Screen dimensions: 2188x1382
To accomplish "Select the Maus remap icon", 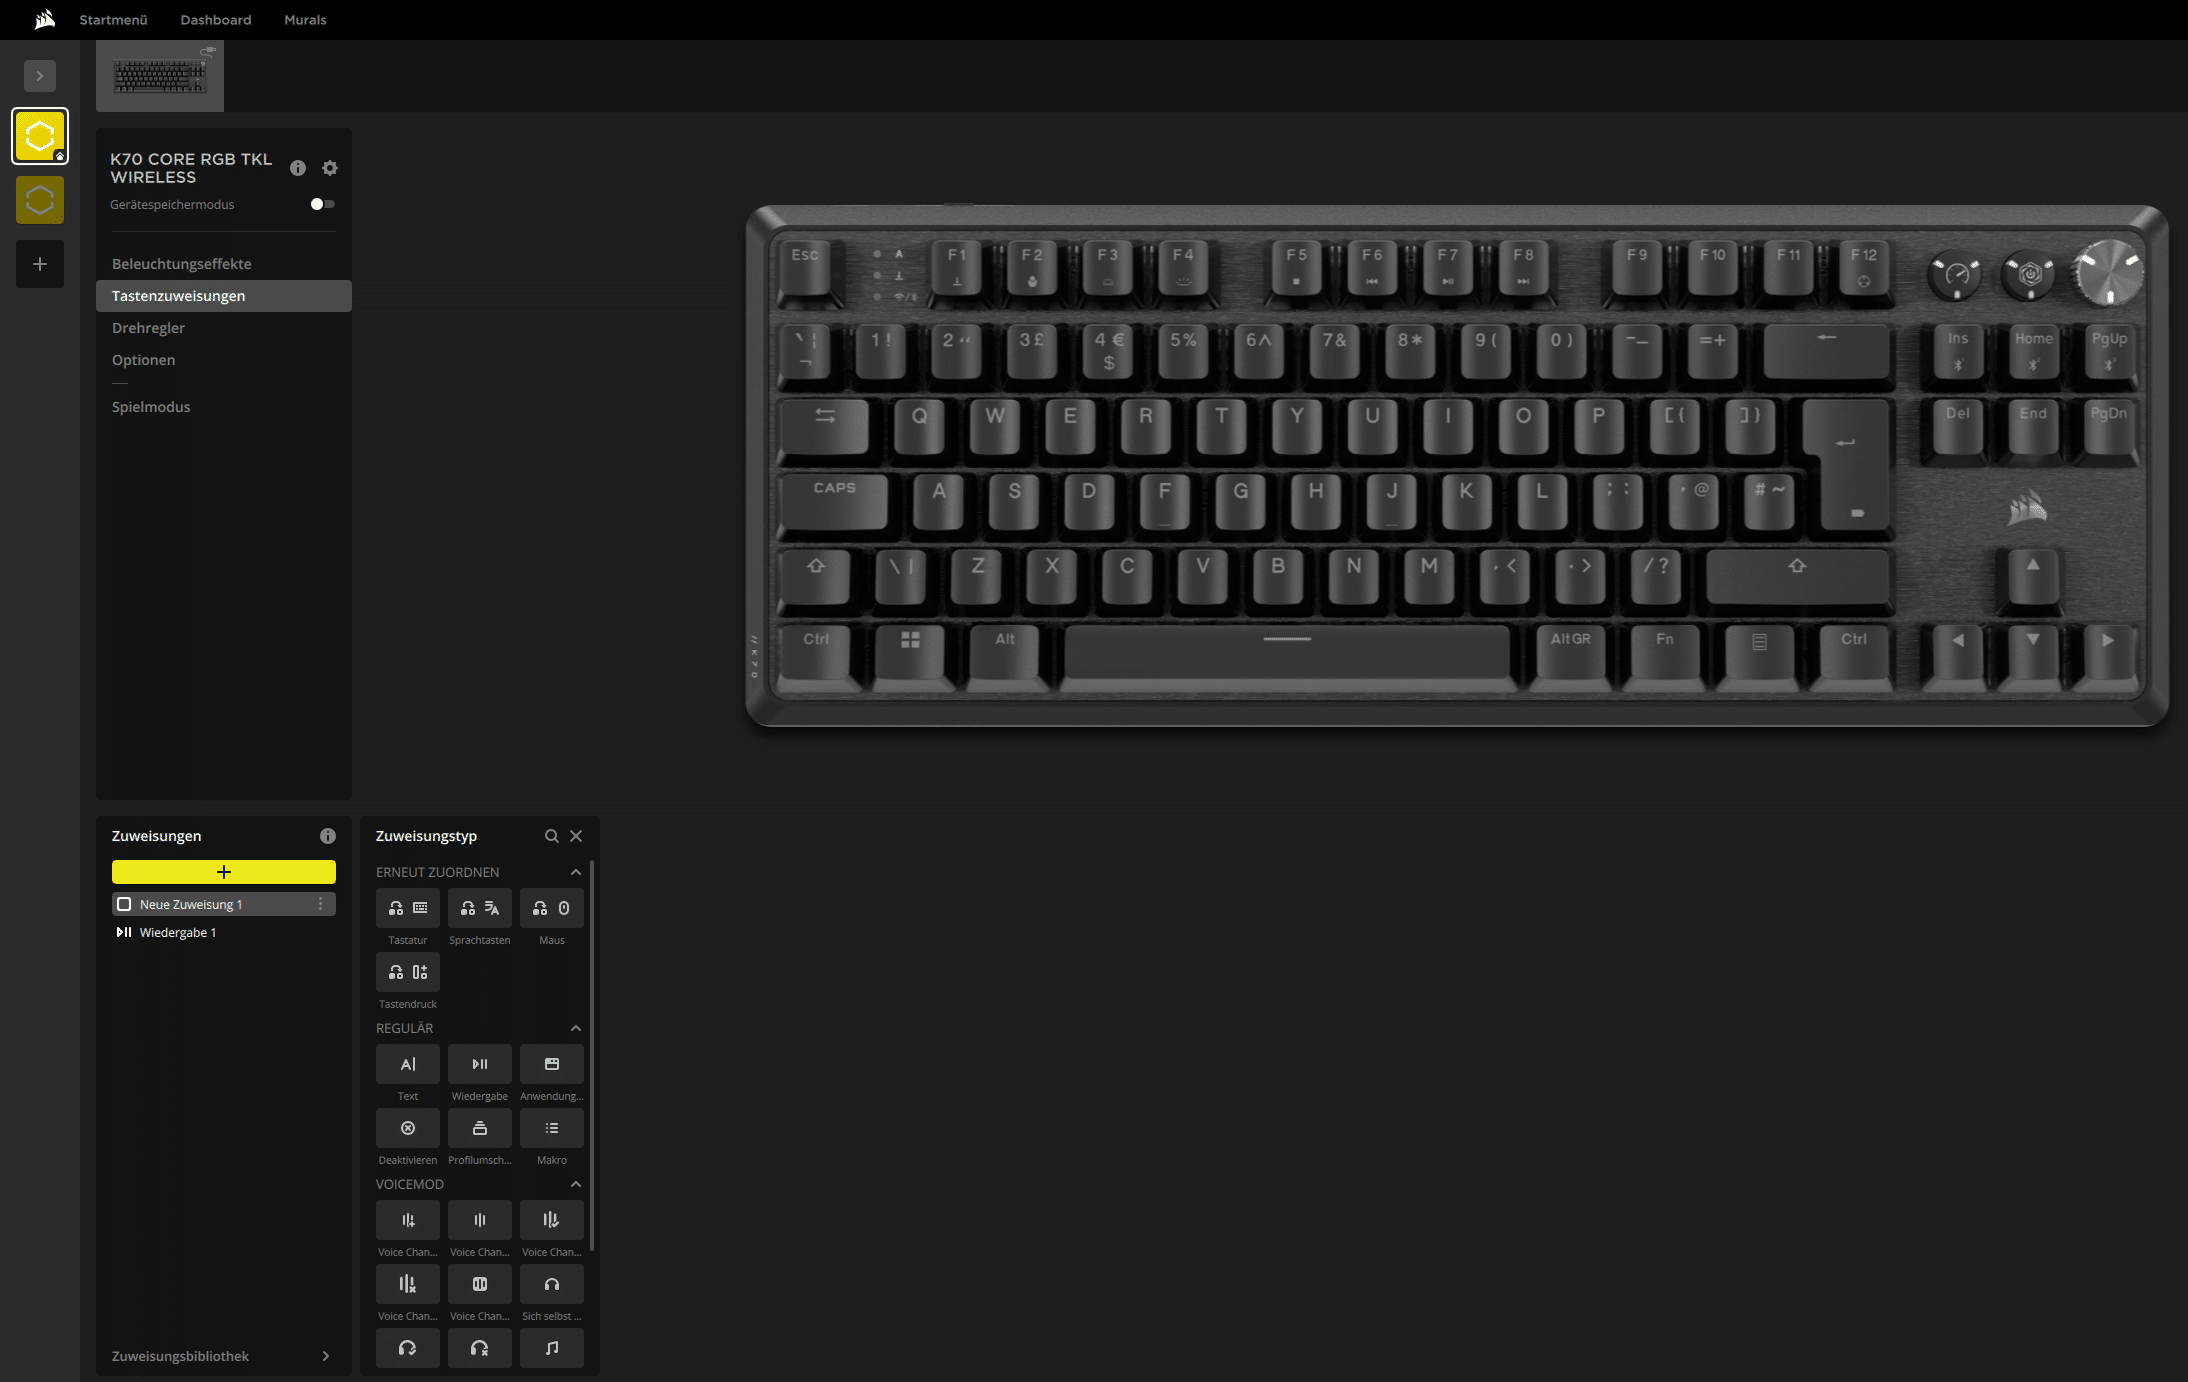I will pos(551,908).
